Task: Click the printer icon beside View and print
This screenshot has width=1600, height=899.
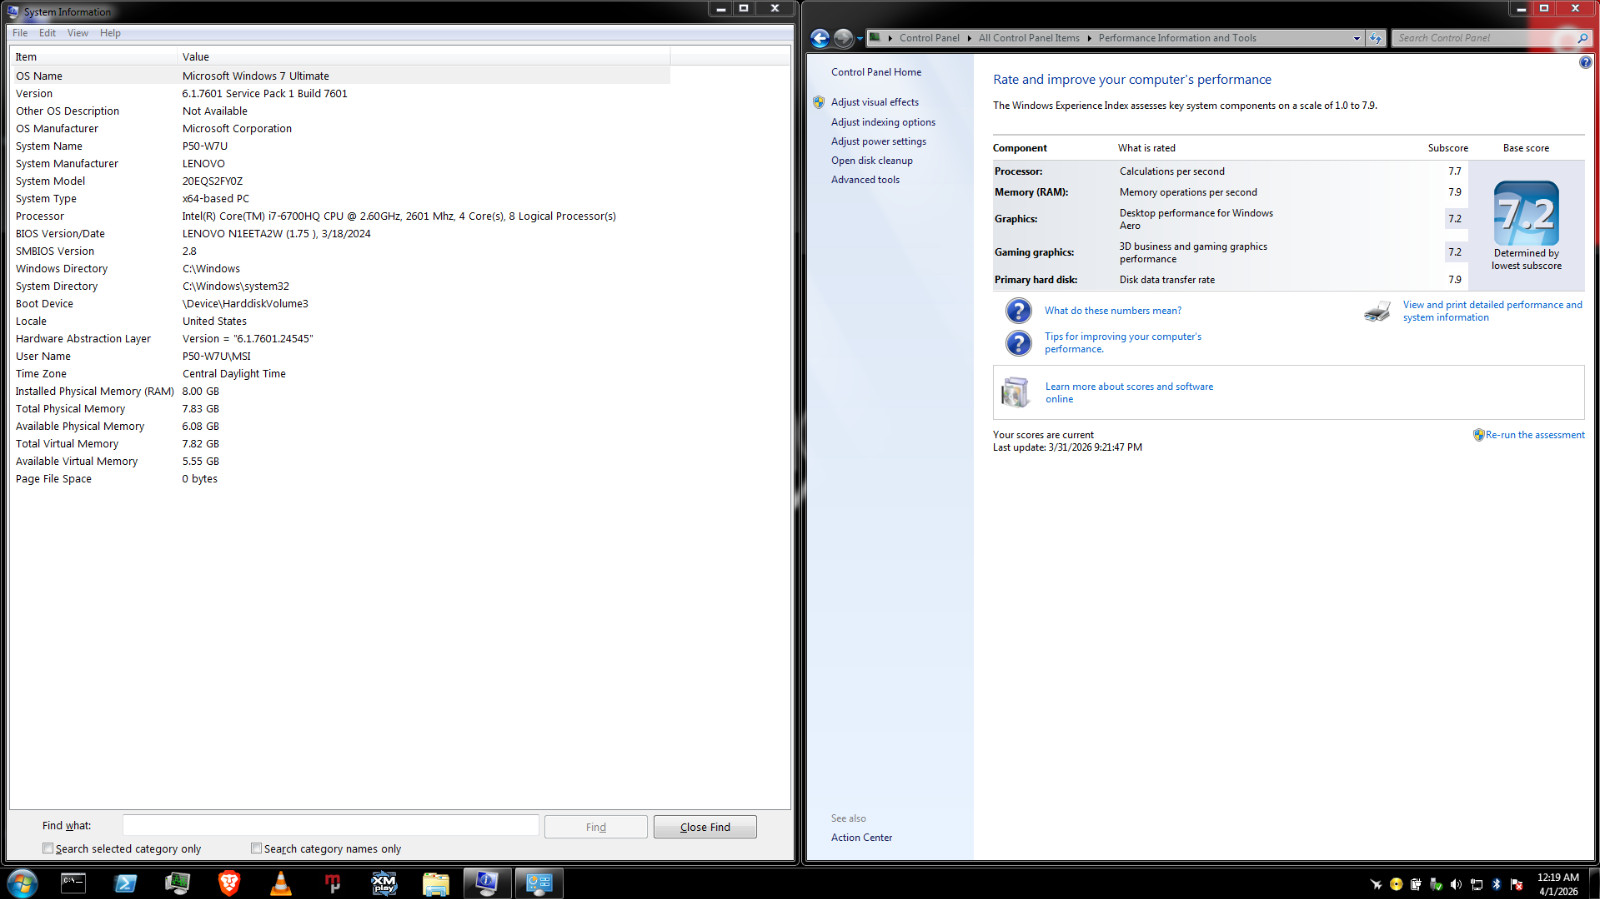Action: (1377, 311)
